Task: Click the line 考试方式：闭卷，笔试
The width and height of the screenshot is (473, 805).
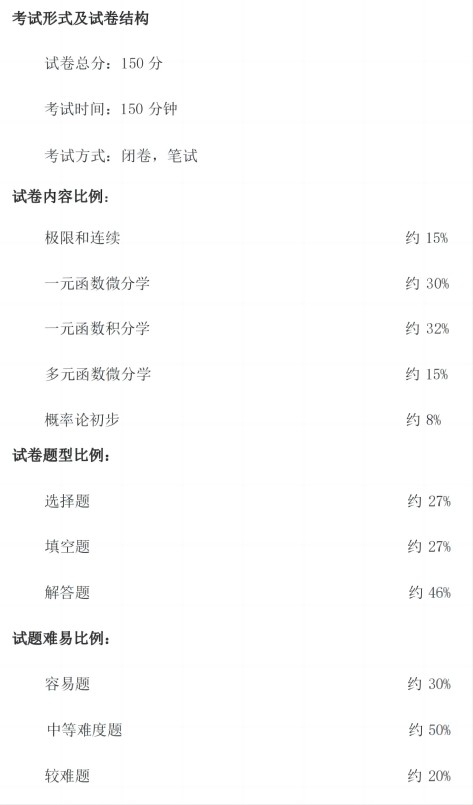Action: tap(121, 156)
